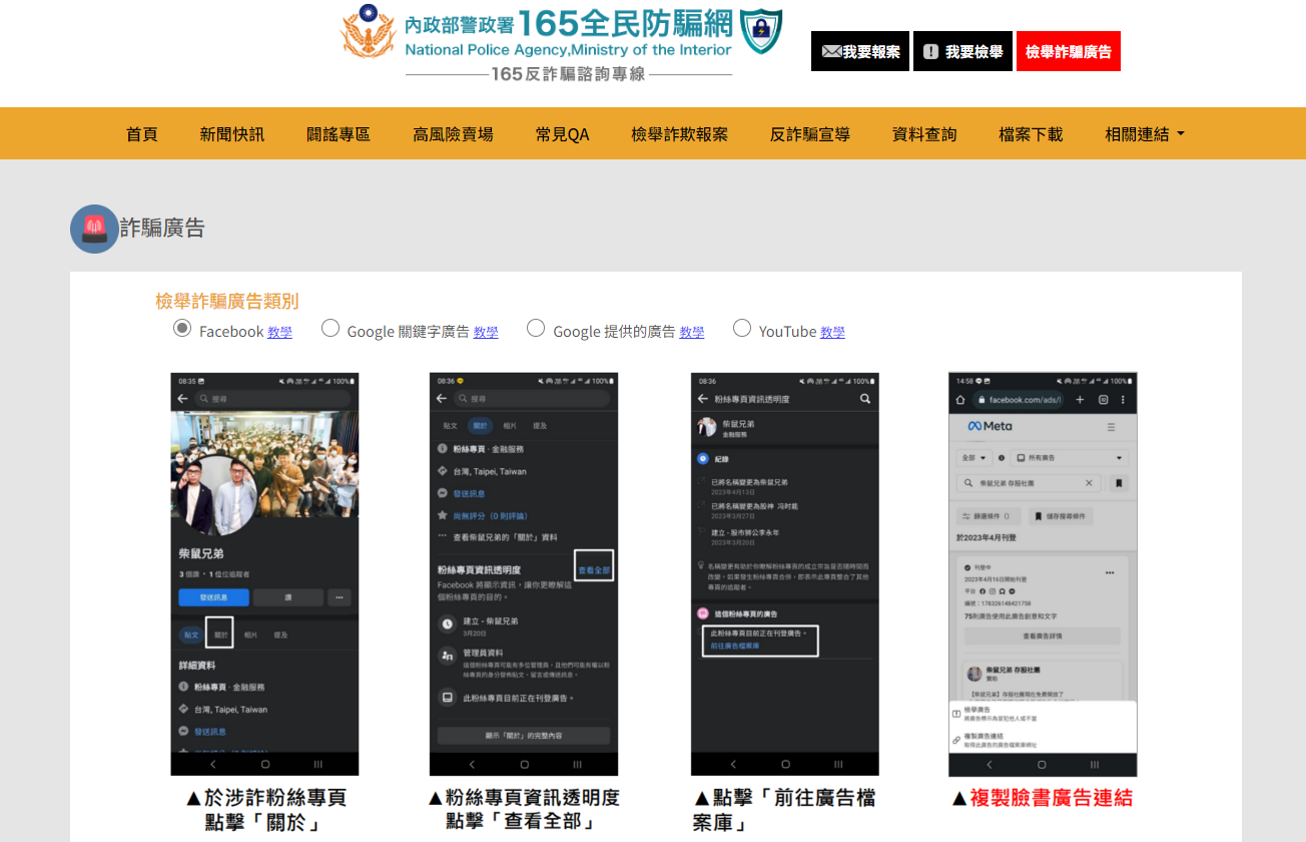
Task: Open the 反詐騙宣導 menu item
Action: 810,134
